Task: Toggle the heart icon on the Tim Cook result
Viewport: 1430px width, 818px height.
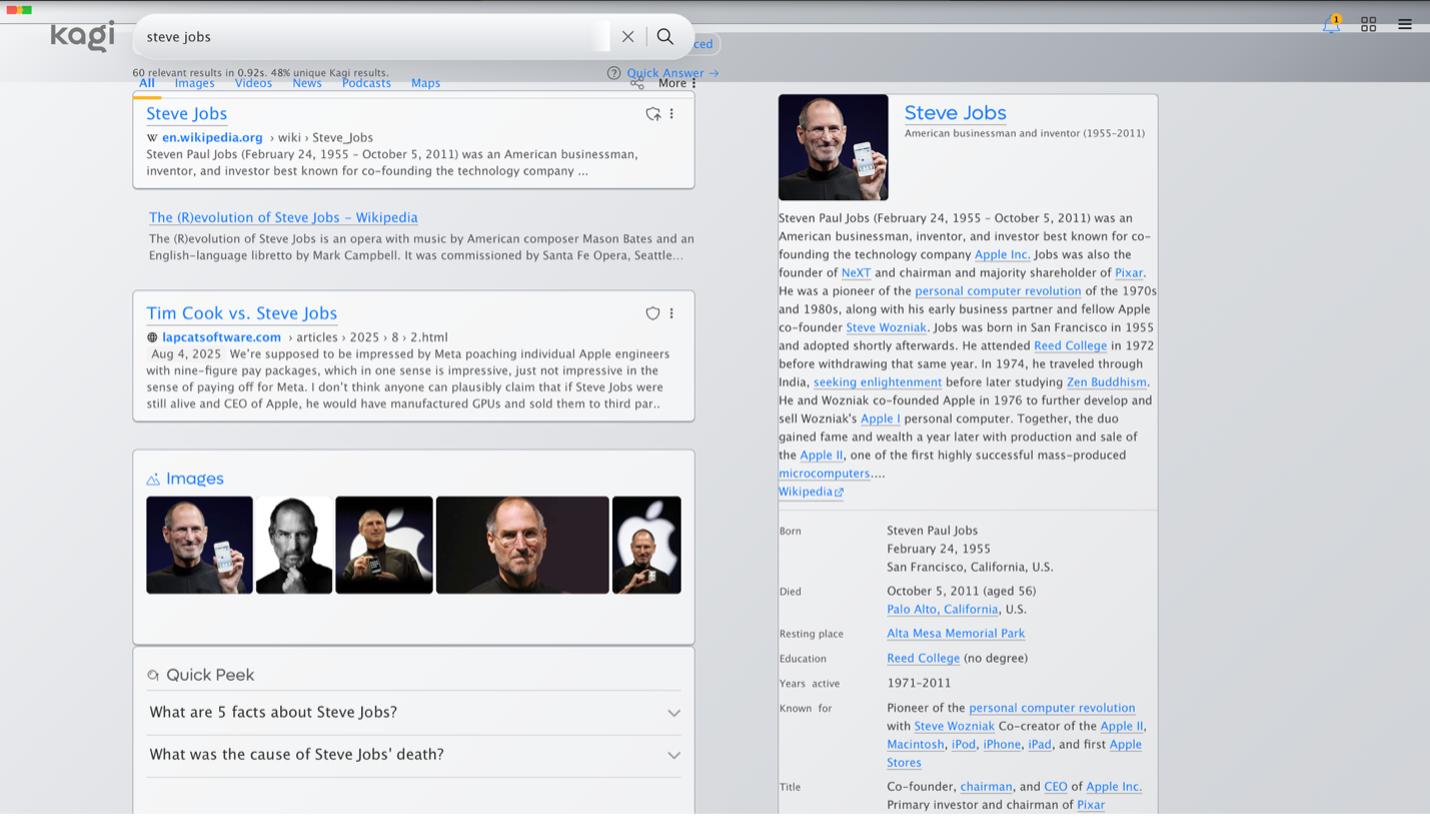Action: click(651, 313)
